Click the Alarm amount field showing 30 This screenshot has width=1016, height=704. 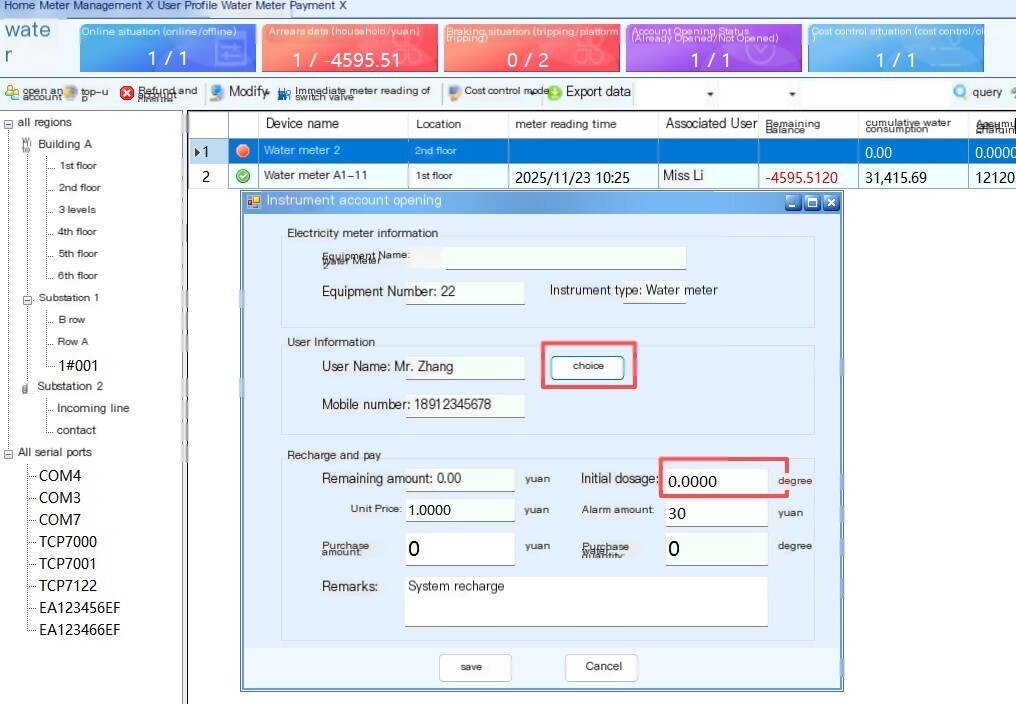[x=716, y=513]
